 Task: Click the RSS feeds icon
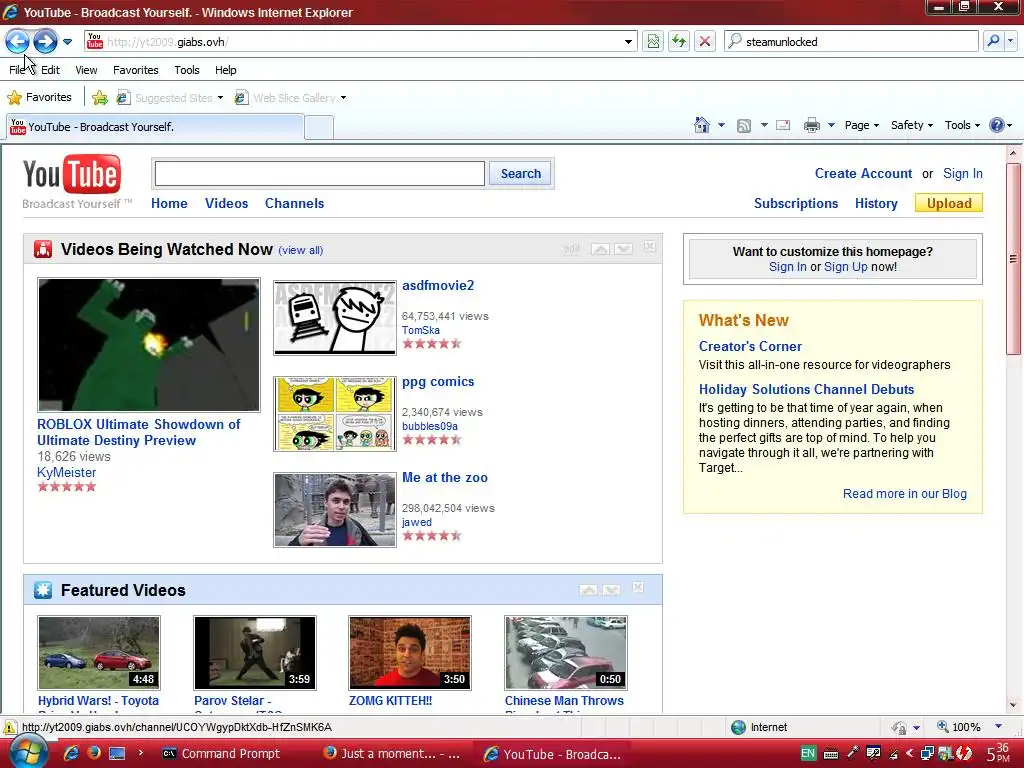[744, 125]
